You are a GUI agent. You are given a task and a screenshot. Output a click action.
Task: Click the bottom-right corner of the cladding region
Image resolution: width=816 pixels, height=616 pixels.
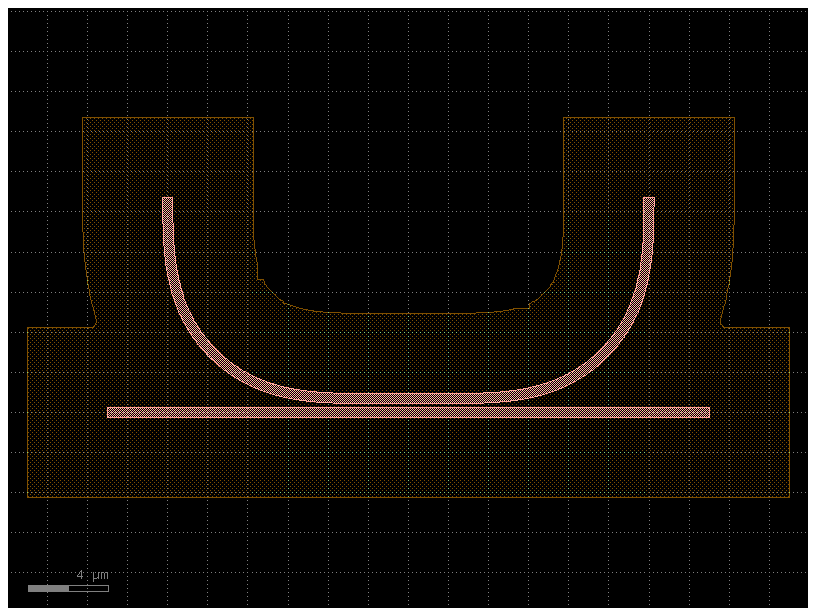tap(788, 496)
